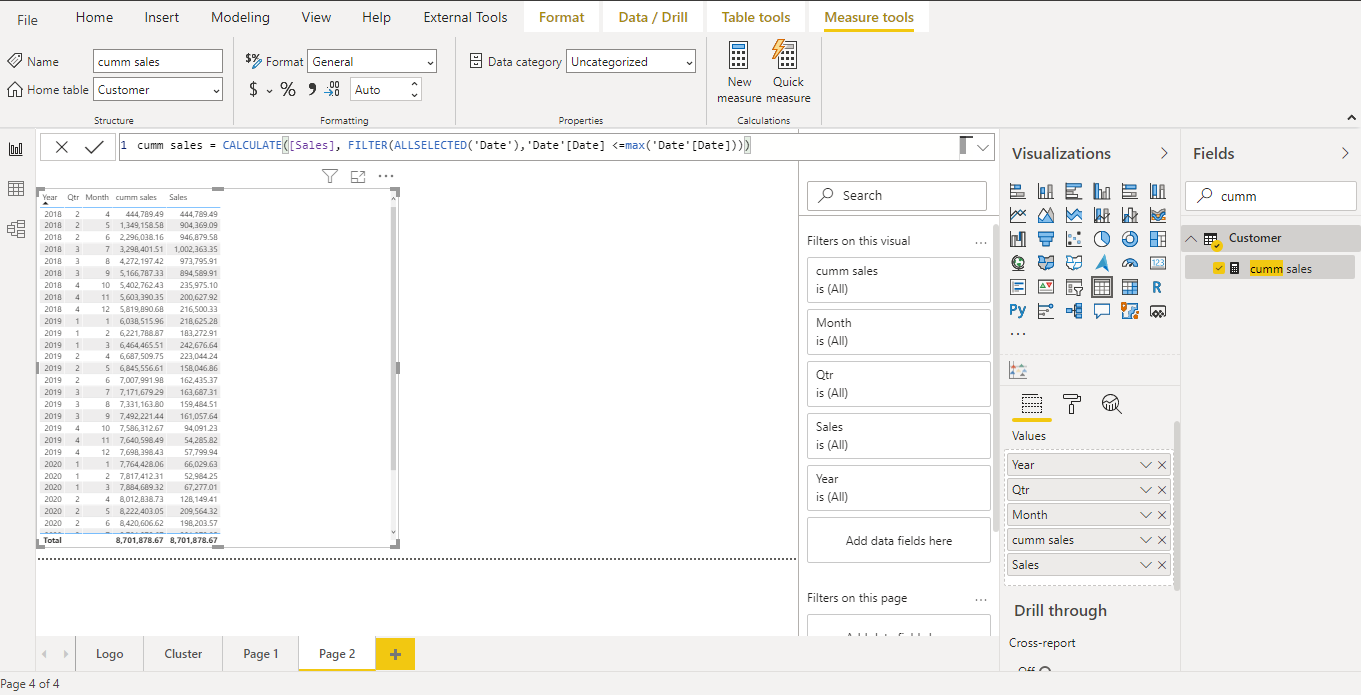The height and width of the screenshot is (695, 1361).
Task: Select the matrix visual
Action: click(1129, 287)
